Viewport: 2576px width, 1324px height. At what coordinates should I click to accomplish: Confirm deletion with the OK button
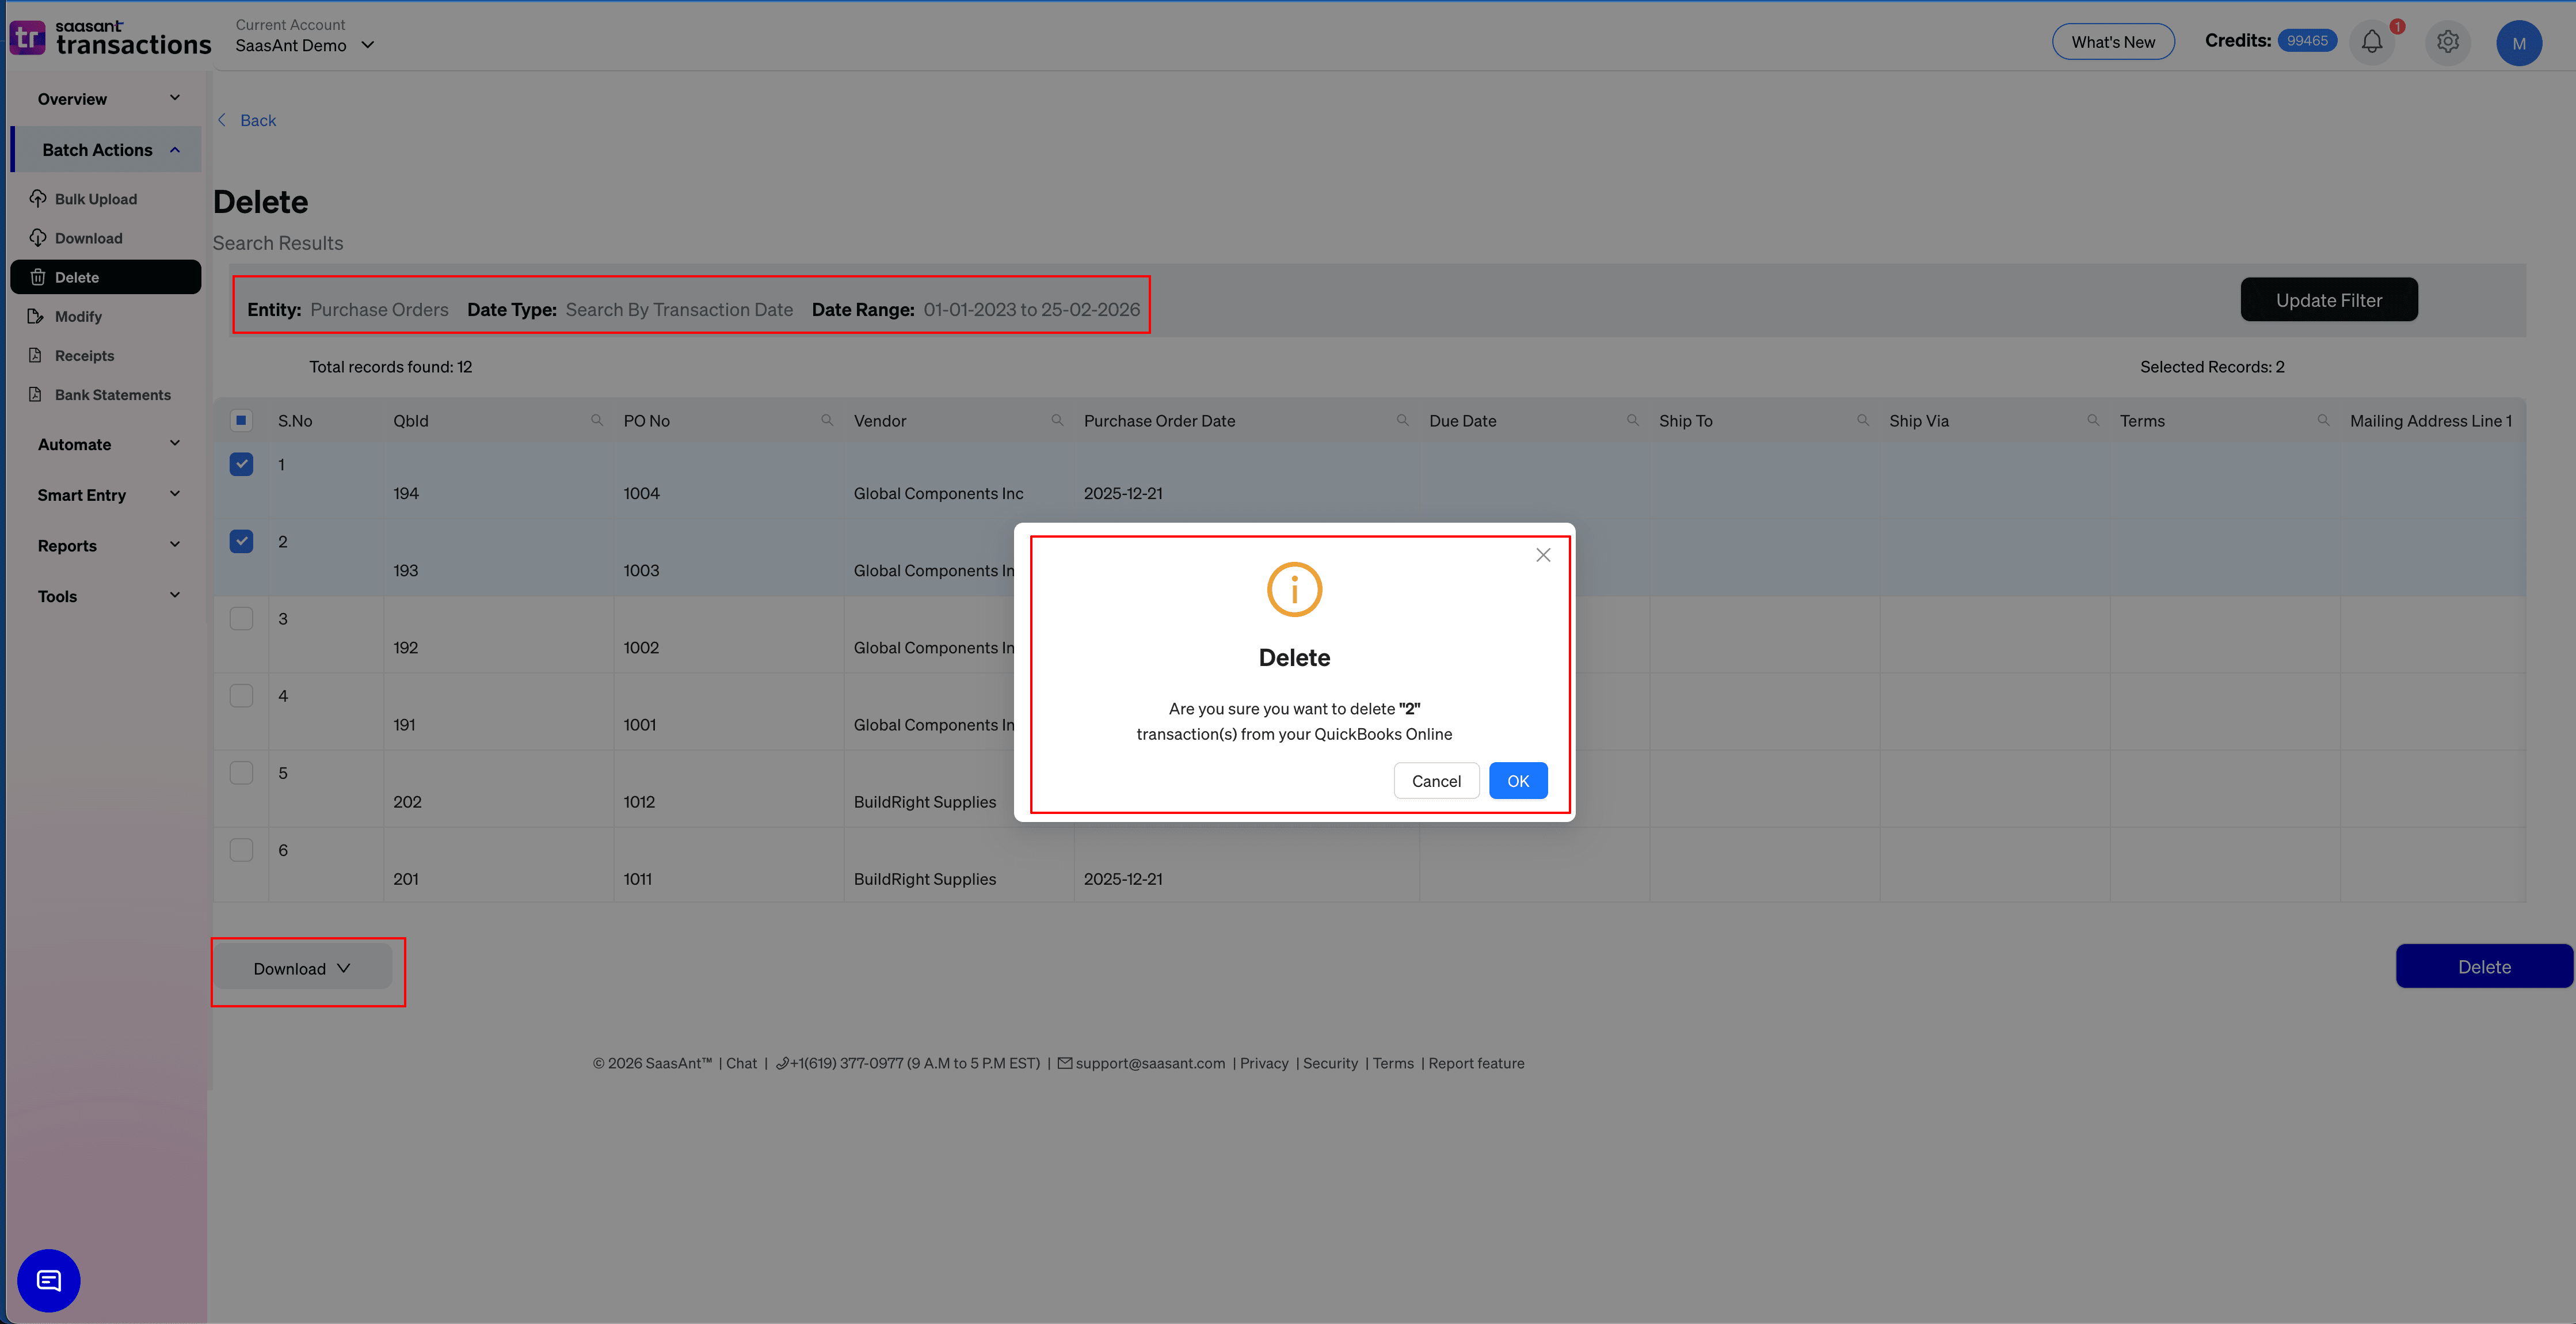[x=1517, y=780]
